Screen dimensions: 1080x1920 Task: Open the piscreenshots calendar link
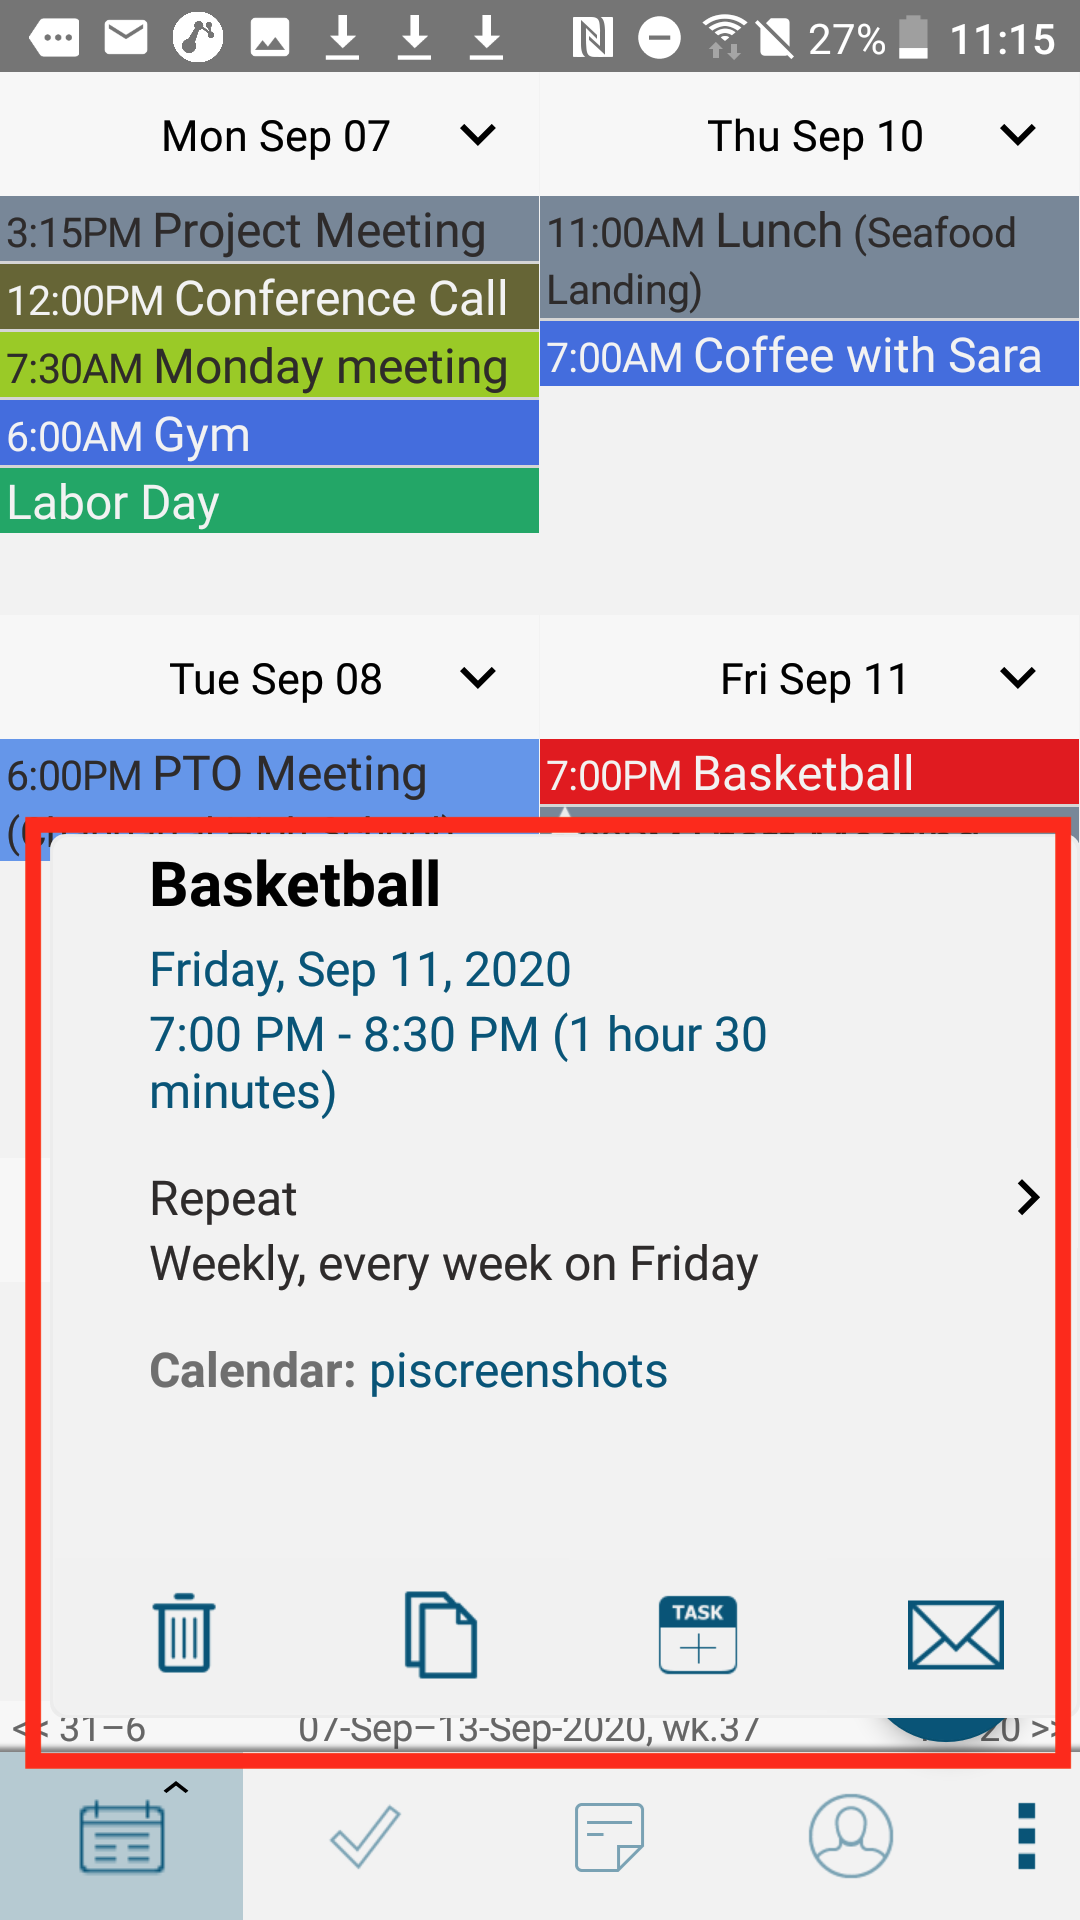(x=518, y=1370)
